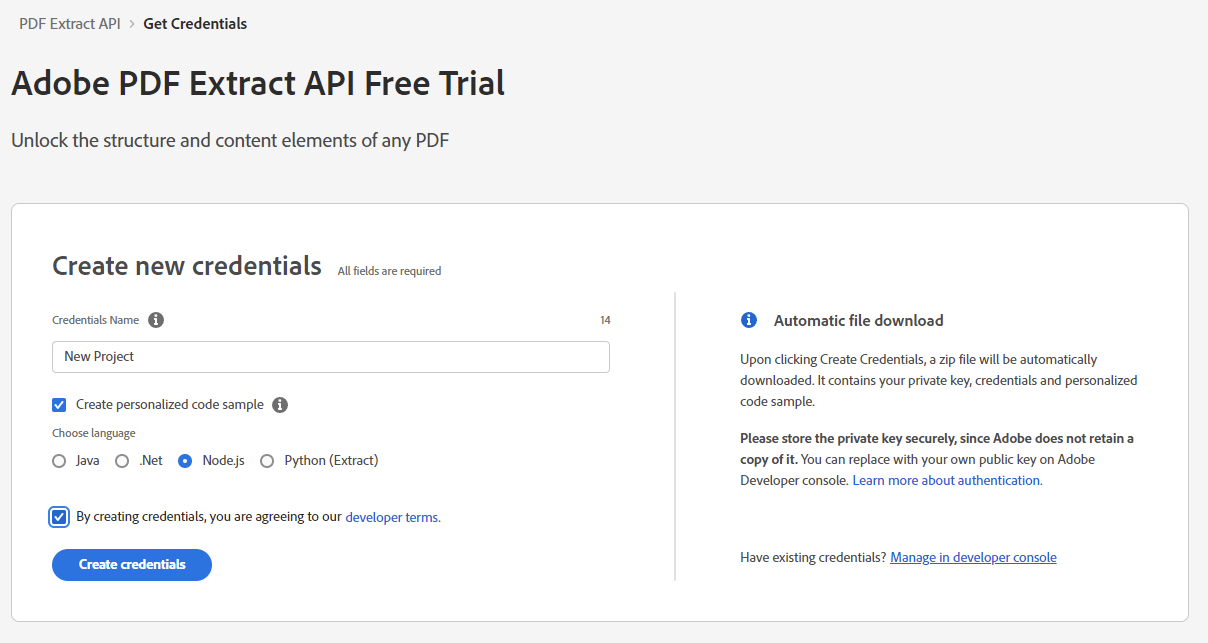1208x643 pixels.
Task: Select the Java language radio button
Action: click(x=59, y=461)
